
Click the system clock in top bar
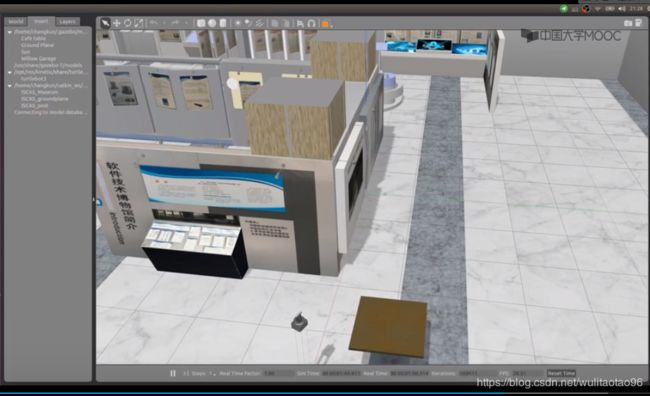click(x=636, y=8)
